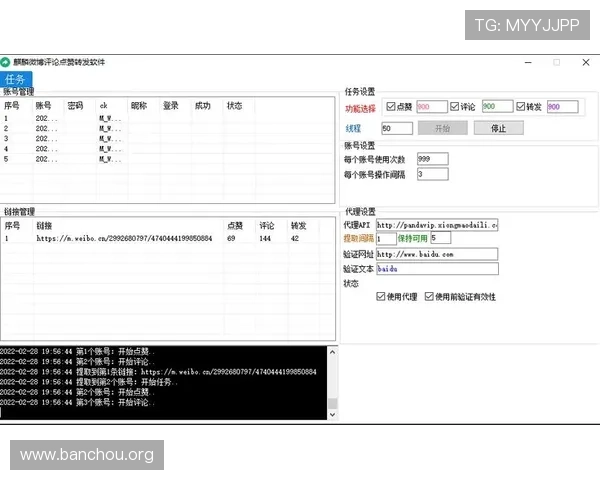The height and width of the screenshot is (480, 600).
Task: Toggle the 转发 checkbox
Action: tap(520, 106)
